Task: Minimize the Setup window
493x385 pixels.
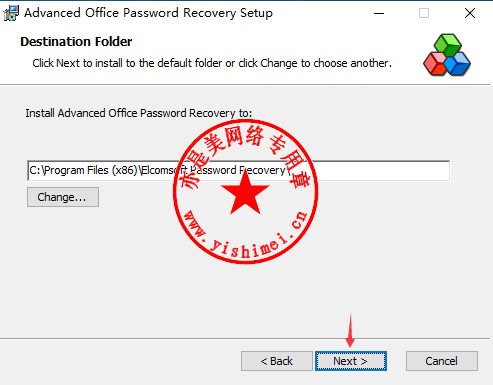Action: point(379,13)
